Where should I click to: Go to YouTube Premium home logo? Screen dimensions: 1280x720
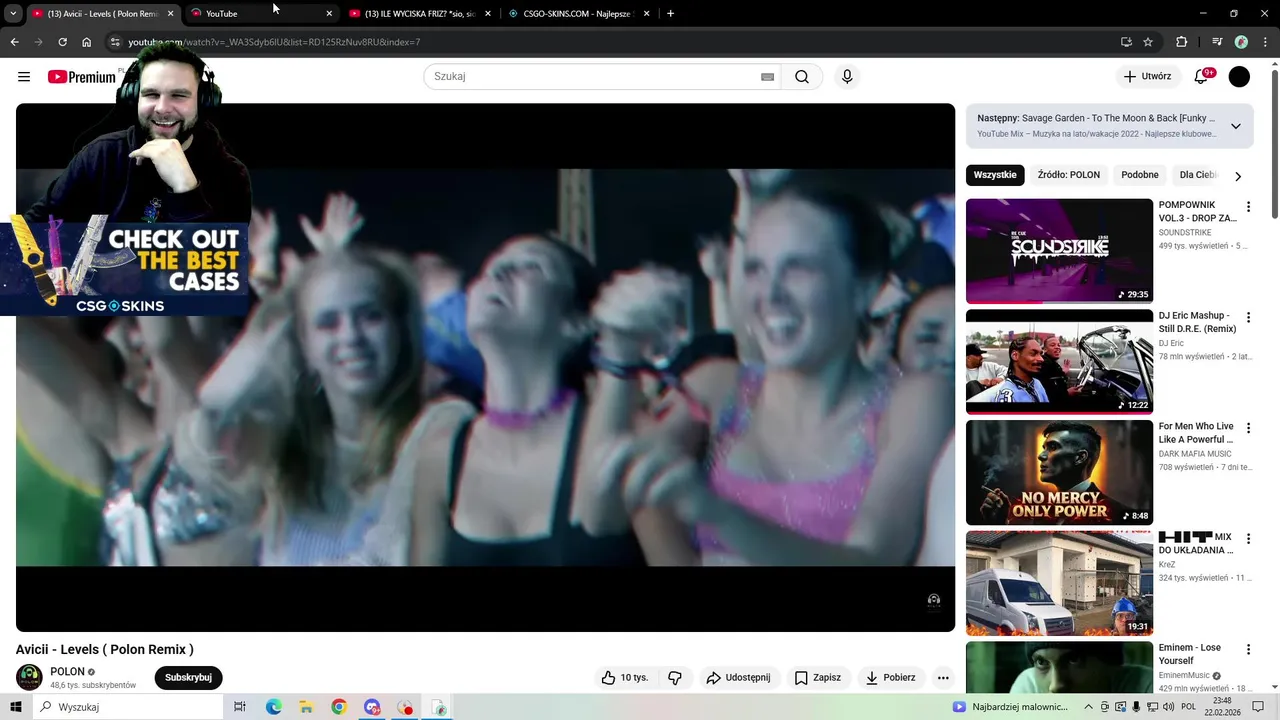pyautogui.click(x=82, y=77)
